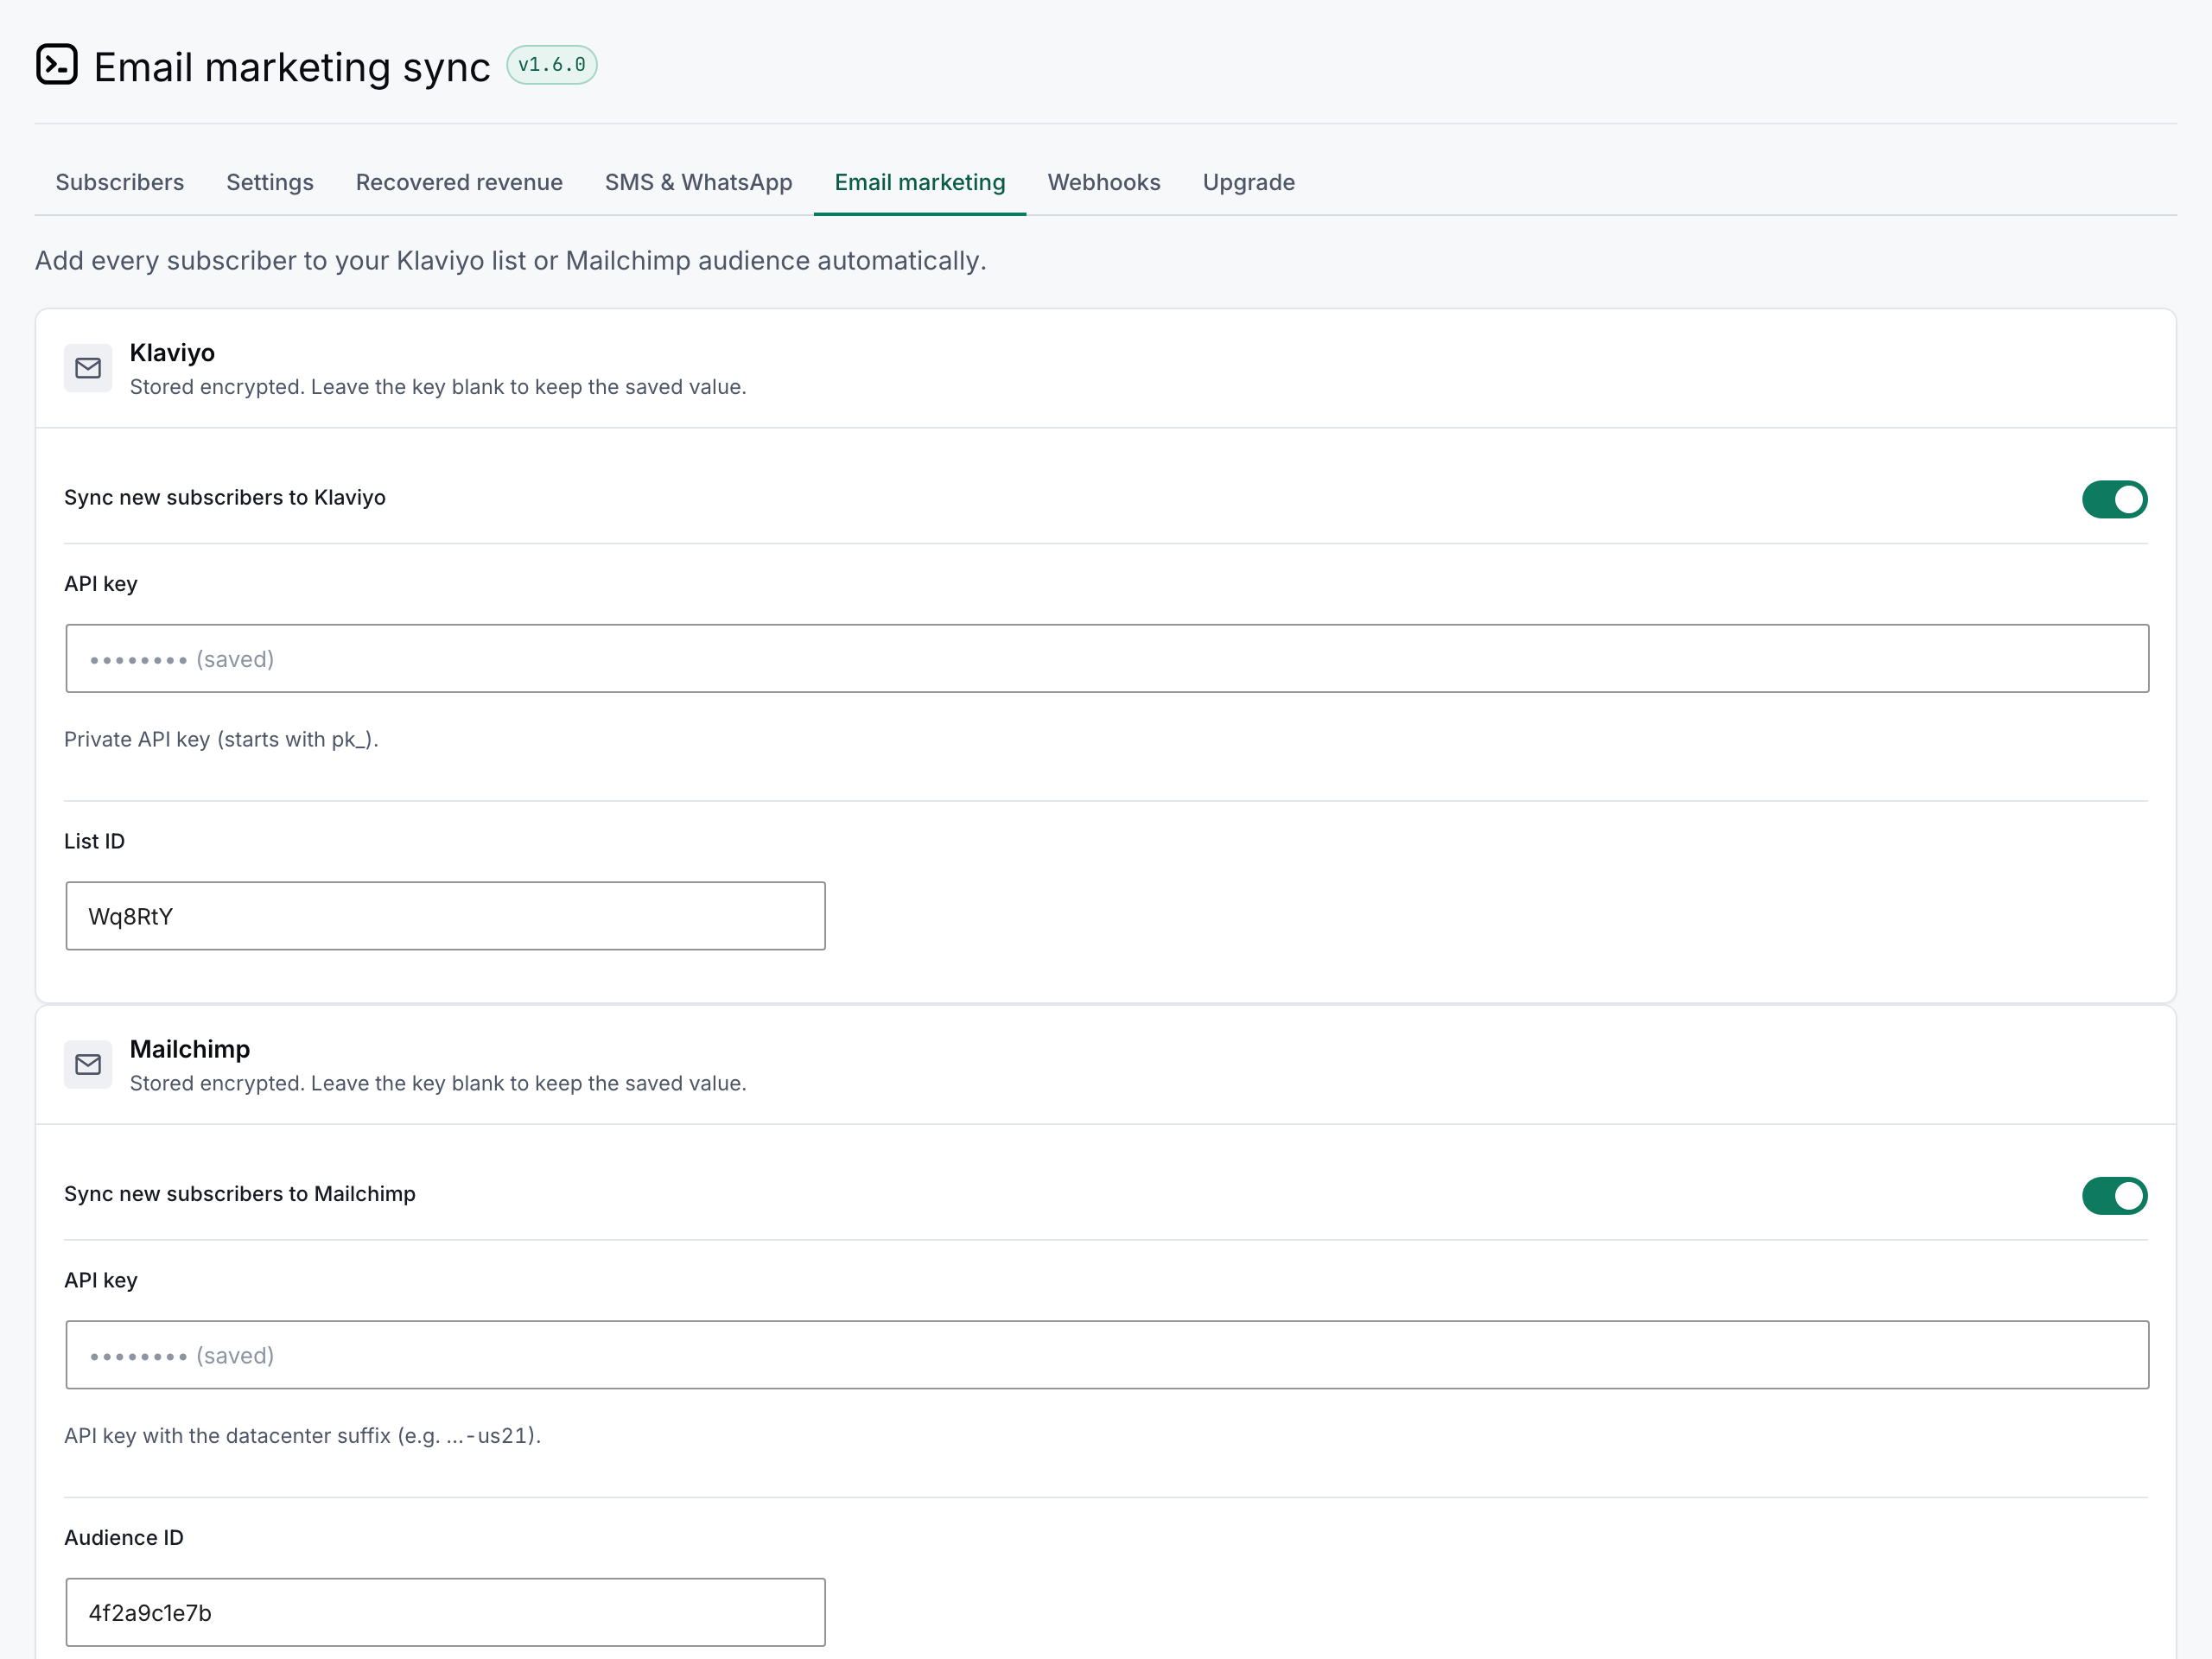The height and width of the screenshot is (1659, 2212).
Task: Click the 'Sync new subscribers to Mailchimp' label
Action: click(240, 1194)
